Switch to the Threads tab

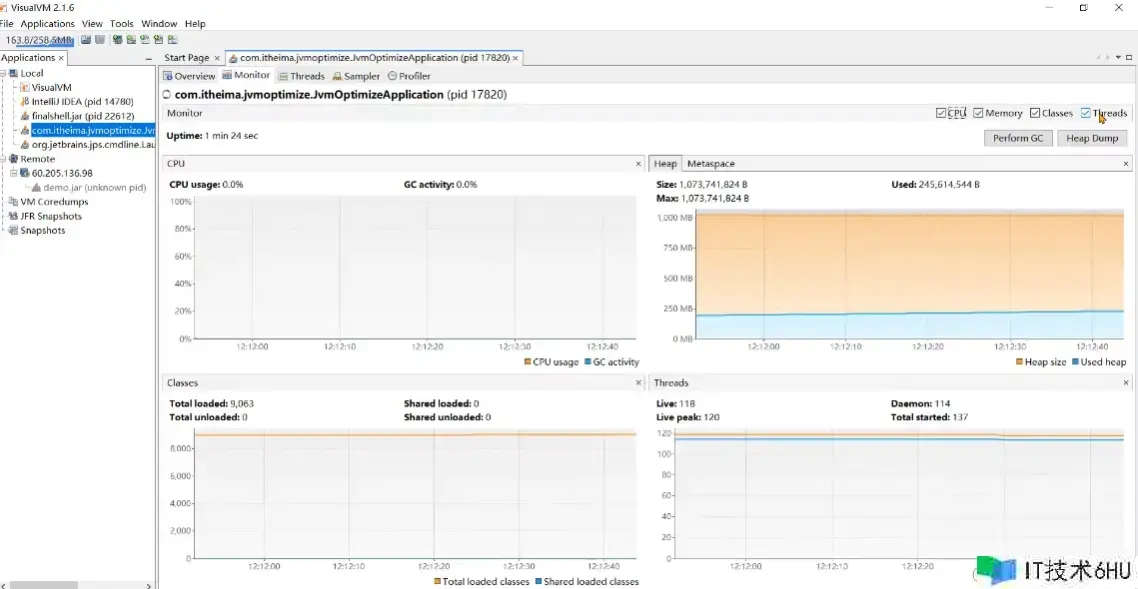pyautogui.click(x=302, y=76)
